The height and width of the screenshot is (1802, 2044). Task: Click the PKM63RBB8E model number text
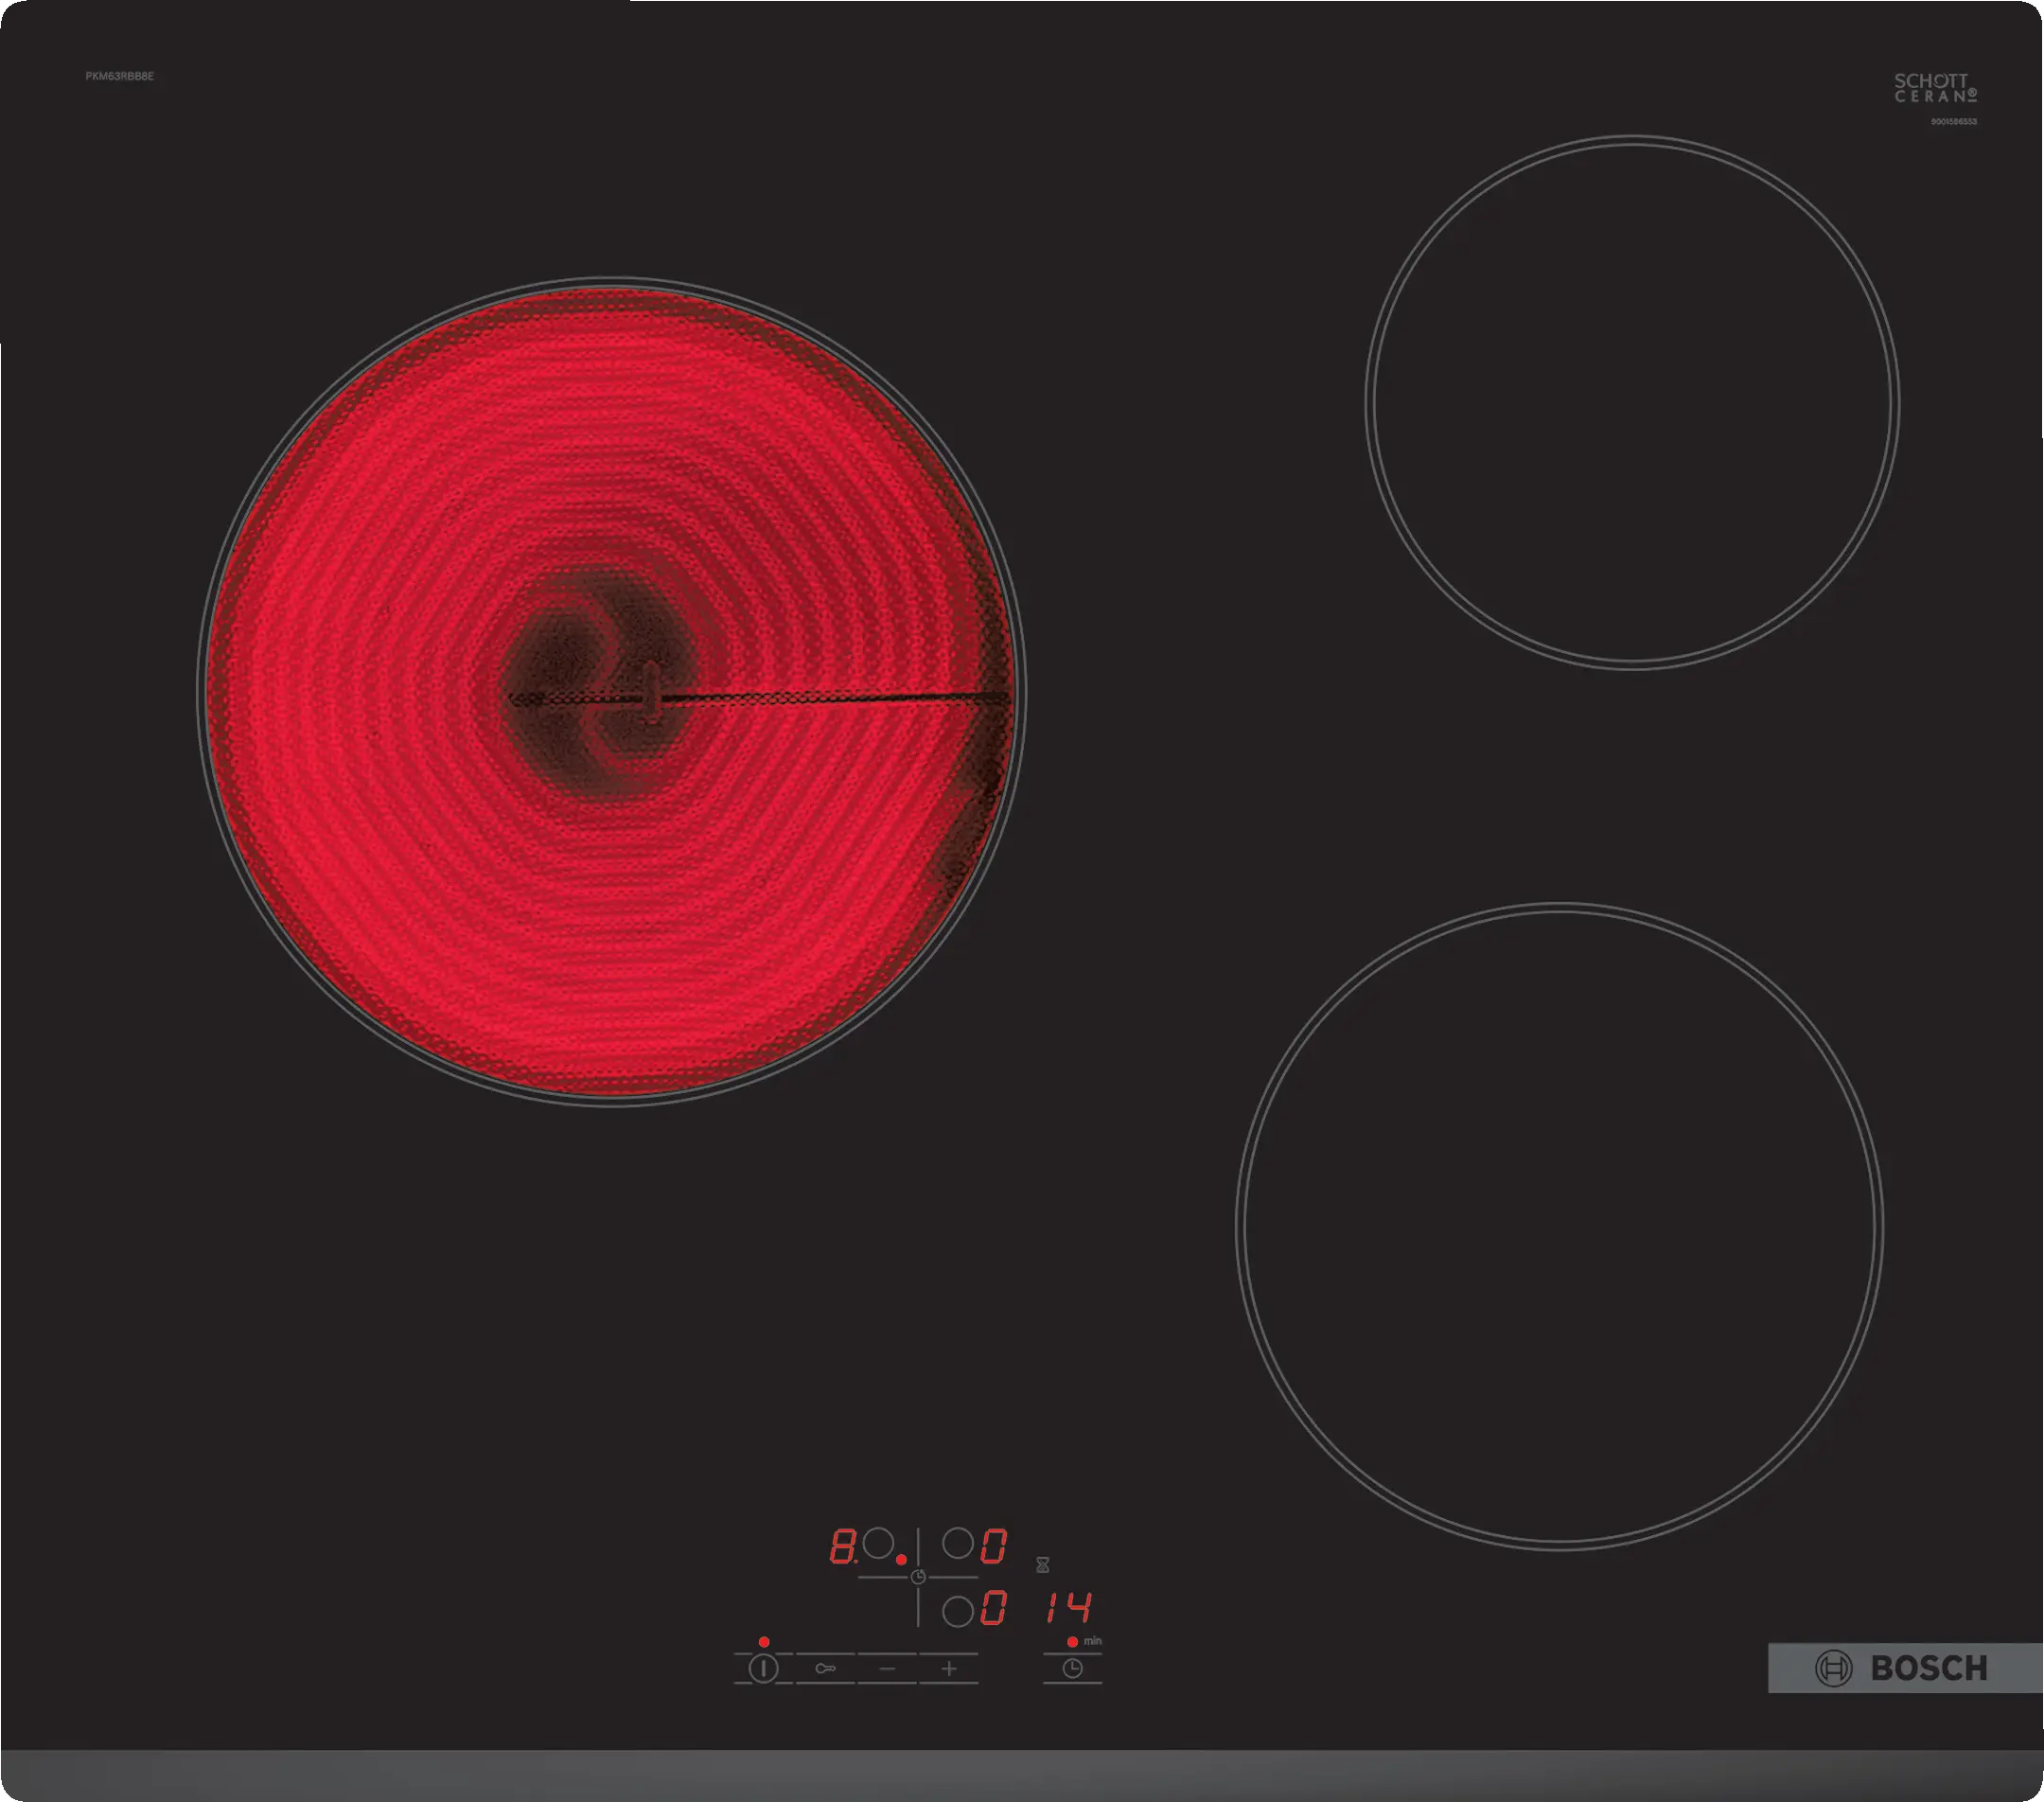119,76
